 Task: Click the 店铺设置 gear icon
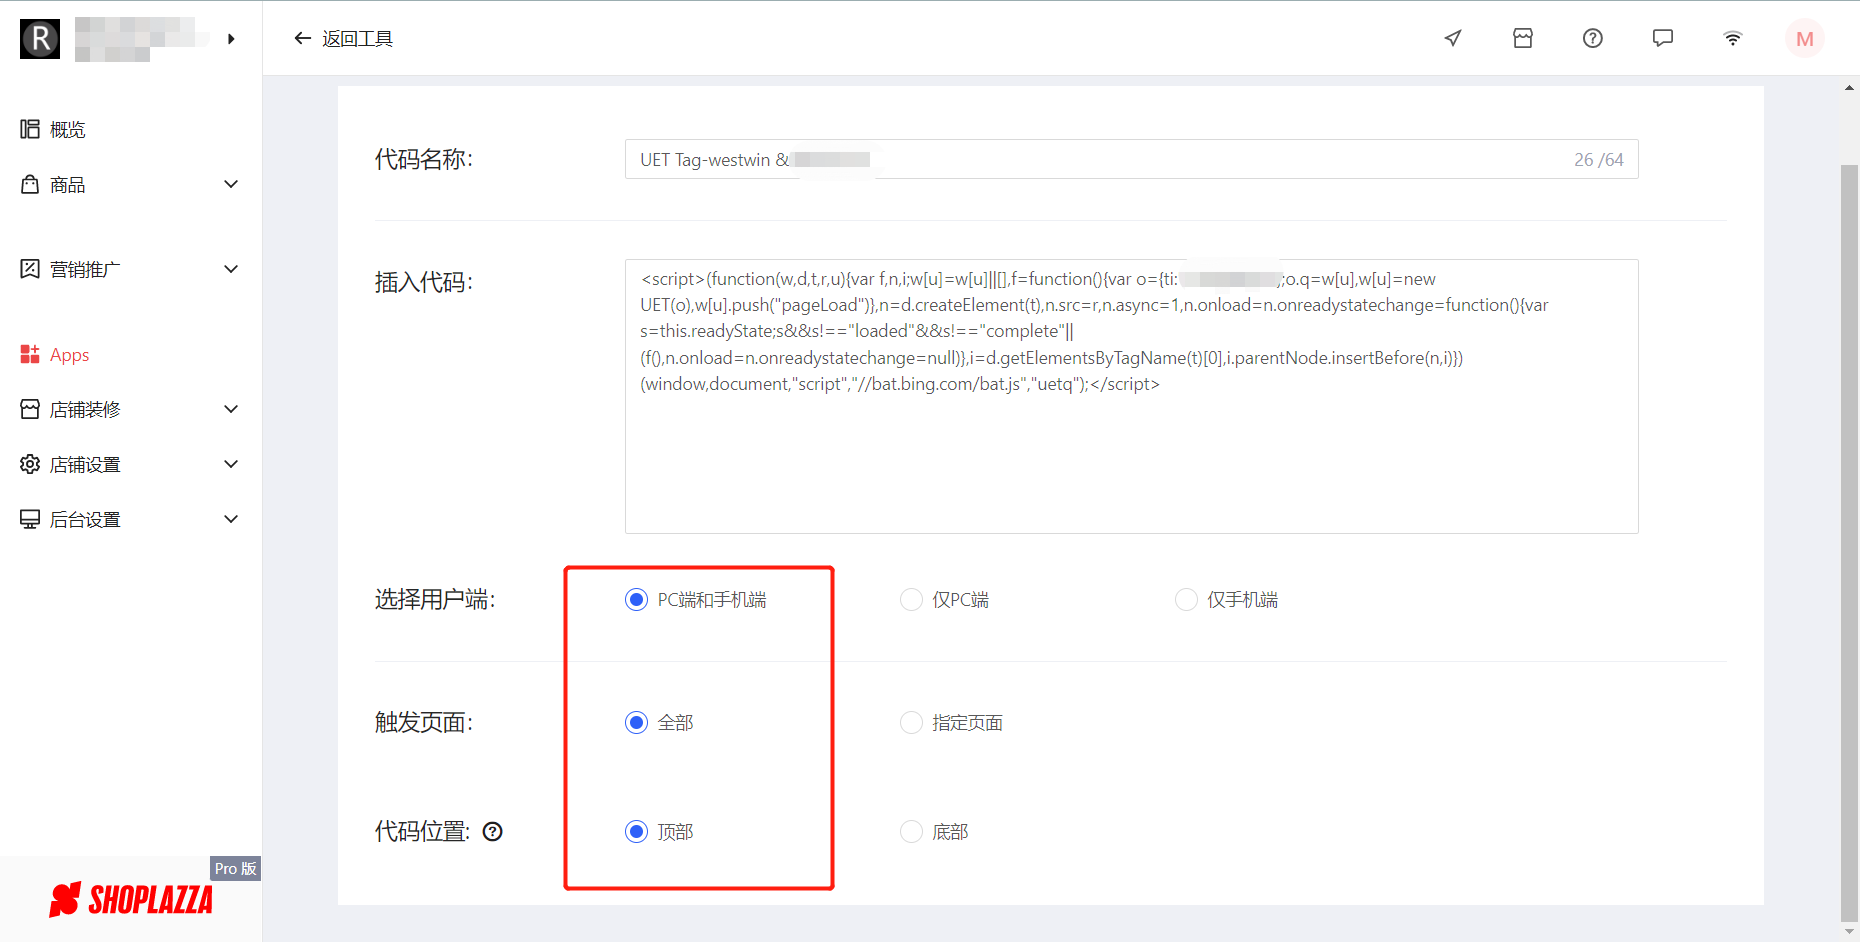pos(30,464)
